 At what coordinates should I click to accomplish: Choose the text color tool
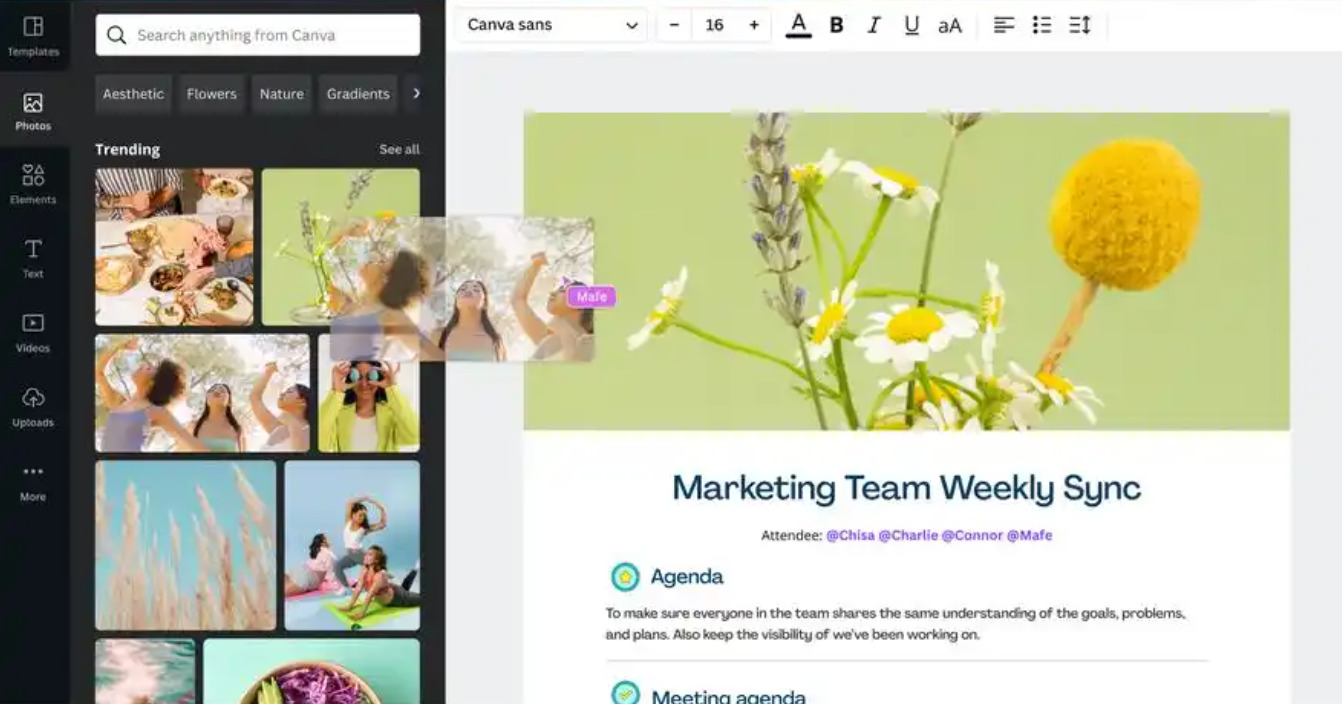[x=798, y=25]
